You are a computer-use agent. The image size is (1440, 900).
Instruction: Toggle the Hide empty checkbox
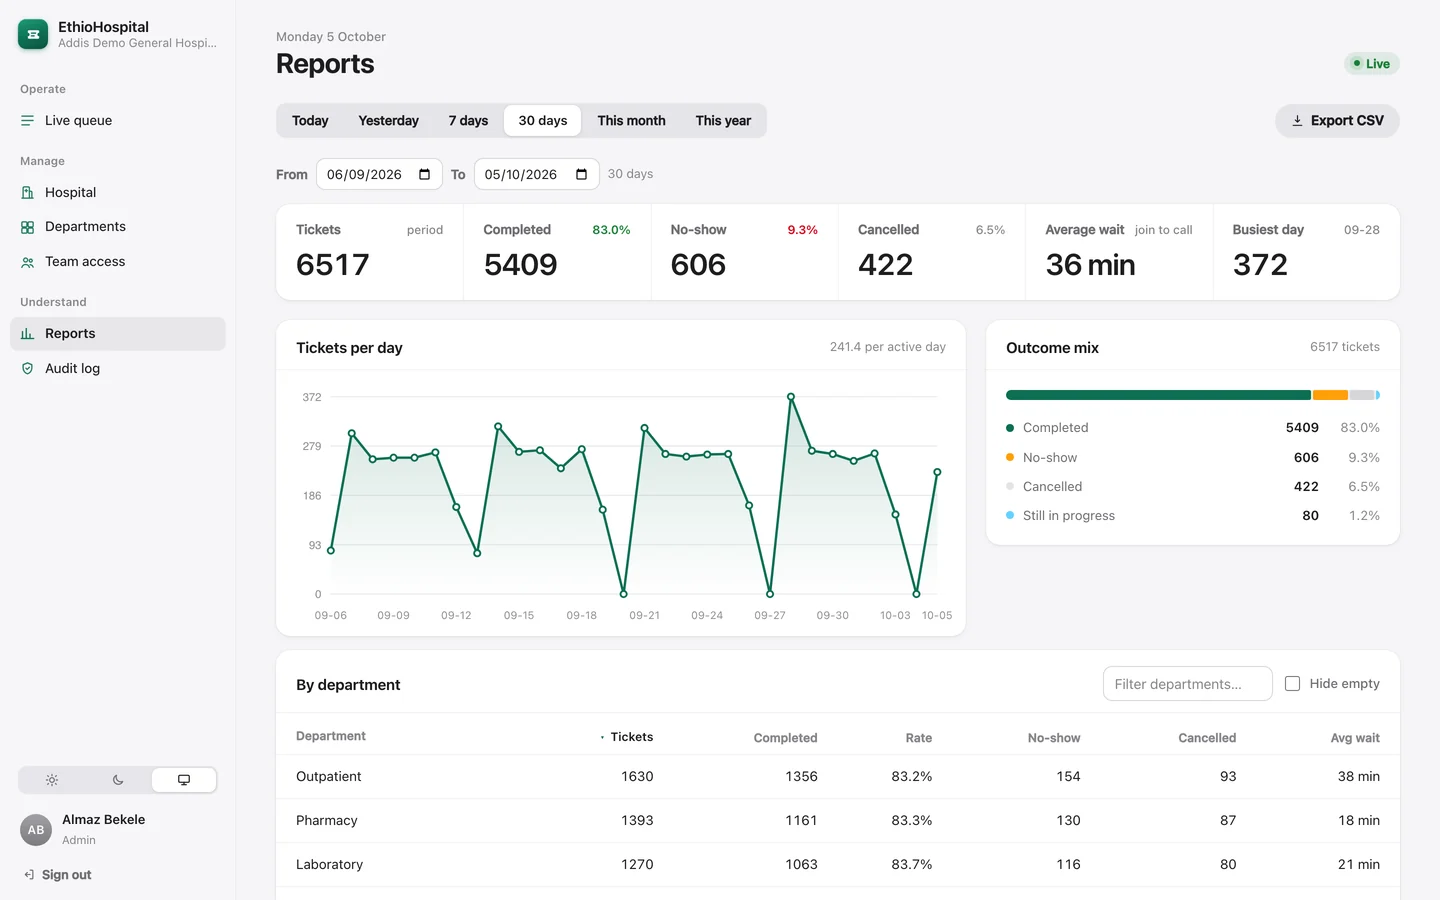[x=1292, y=684]
